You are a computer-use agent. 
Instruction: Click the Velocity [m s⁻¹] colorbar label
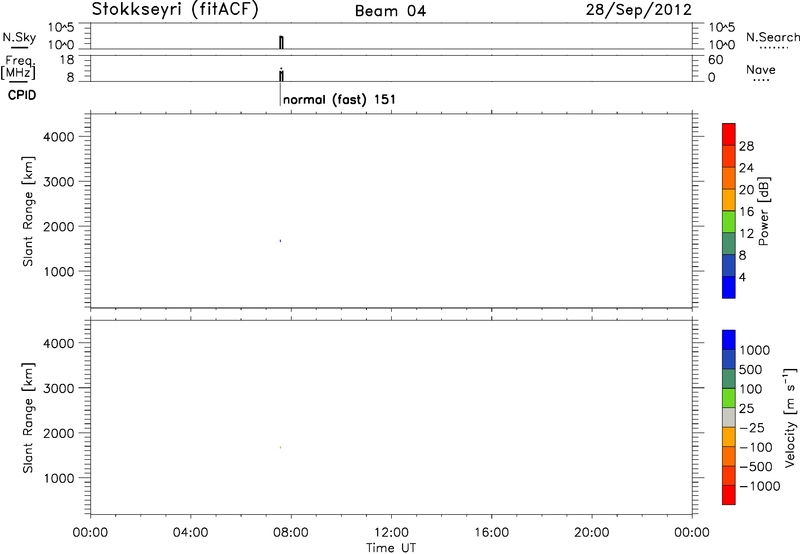coord(790,417)
